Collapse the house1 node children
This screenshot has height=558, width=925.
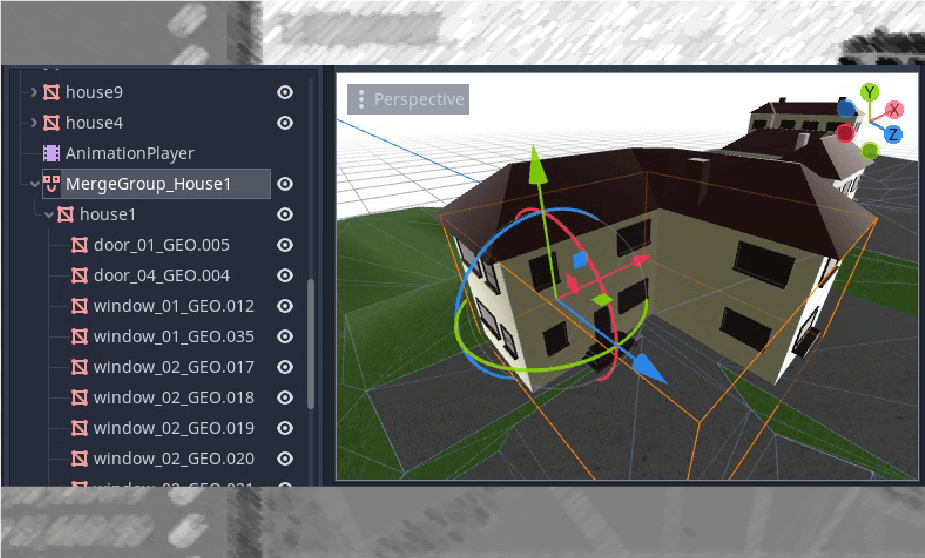tap(49, 214)
